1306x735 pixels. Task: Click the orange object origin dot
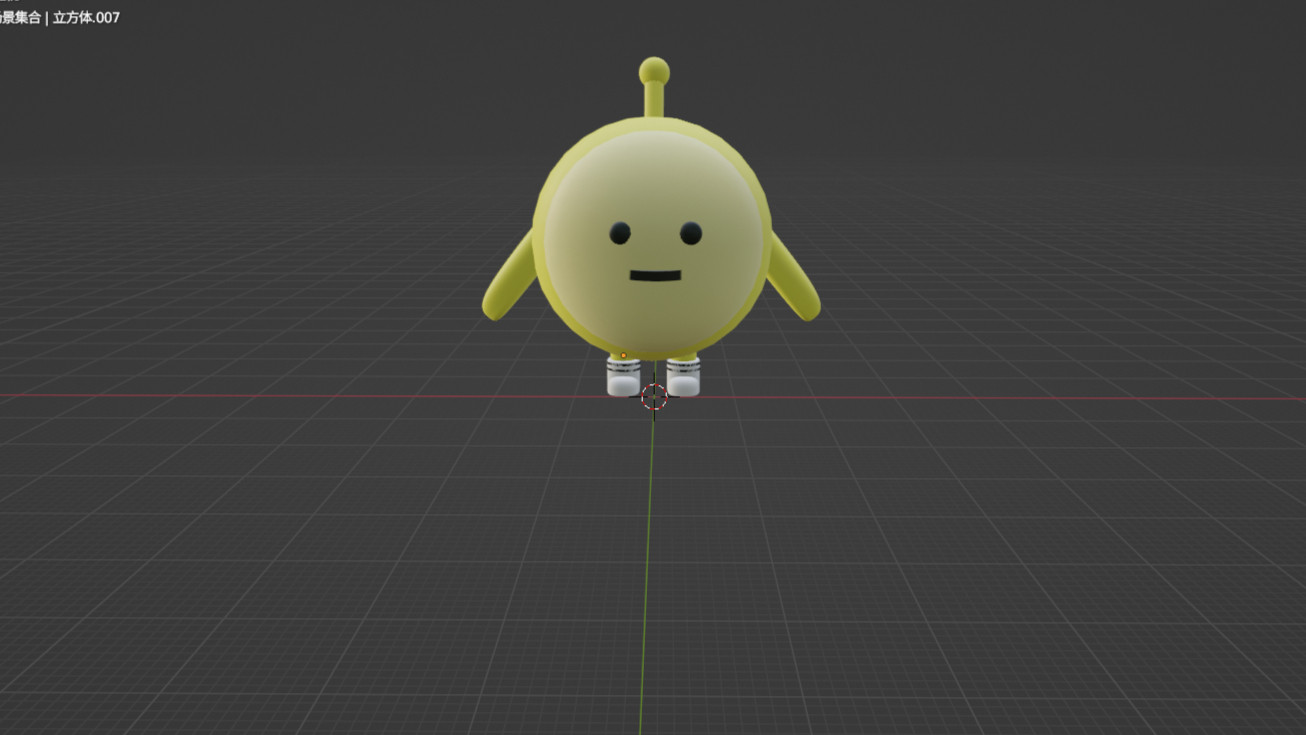[x=623, y=355]
